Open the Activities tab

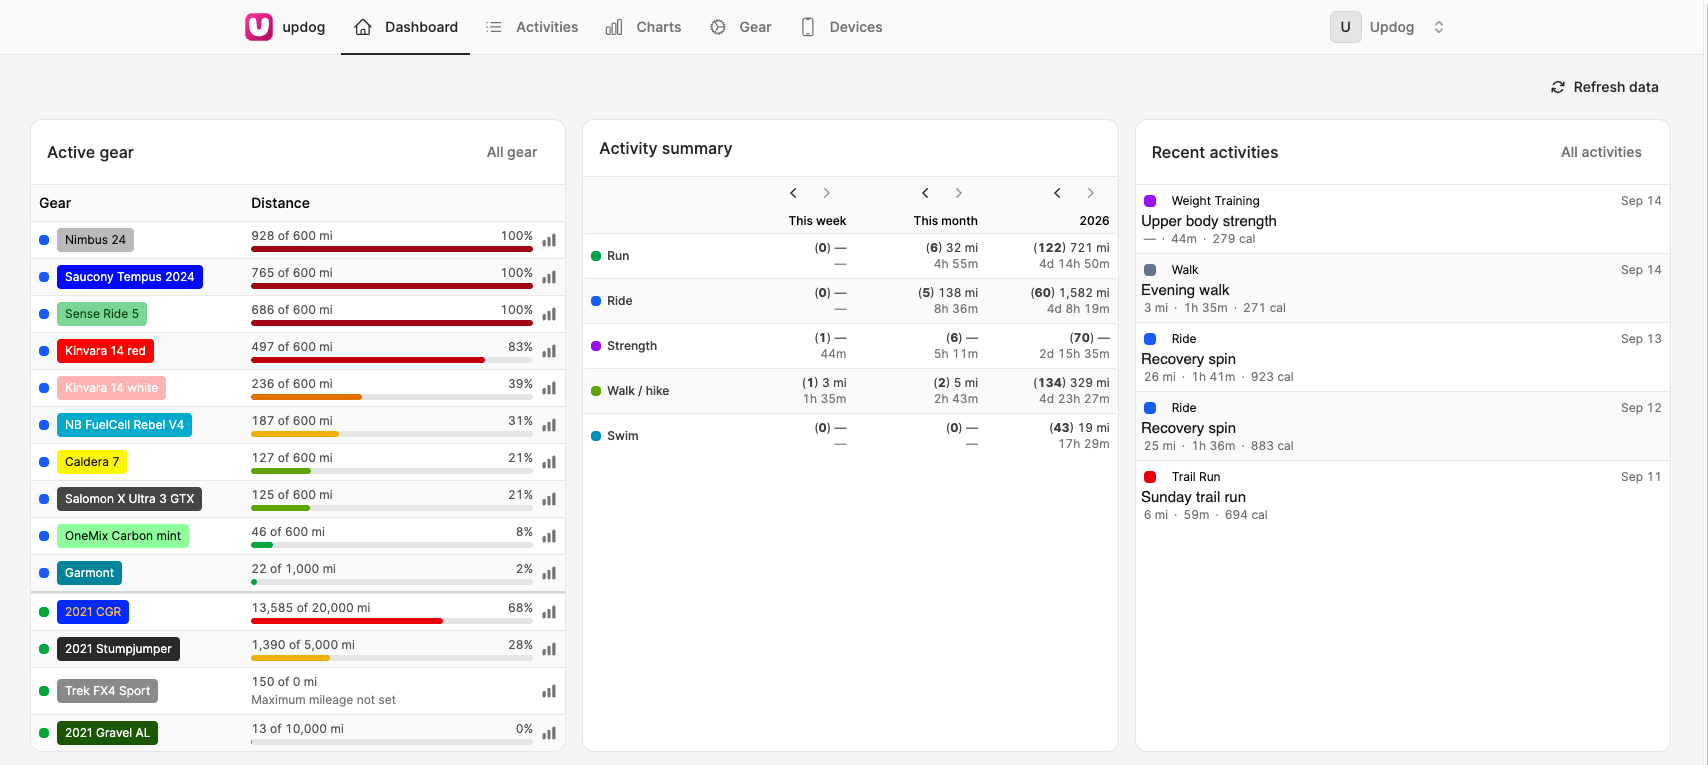[531, 27]
